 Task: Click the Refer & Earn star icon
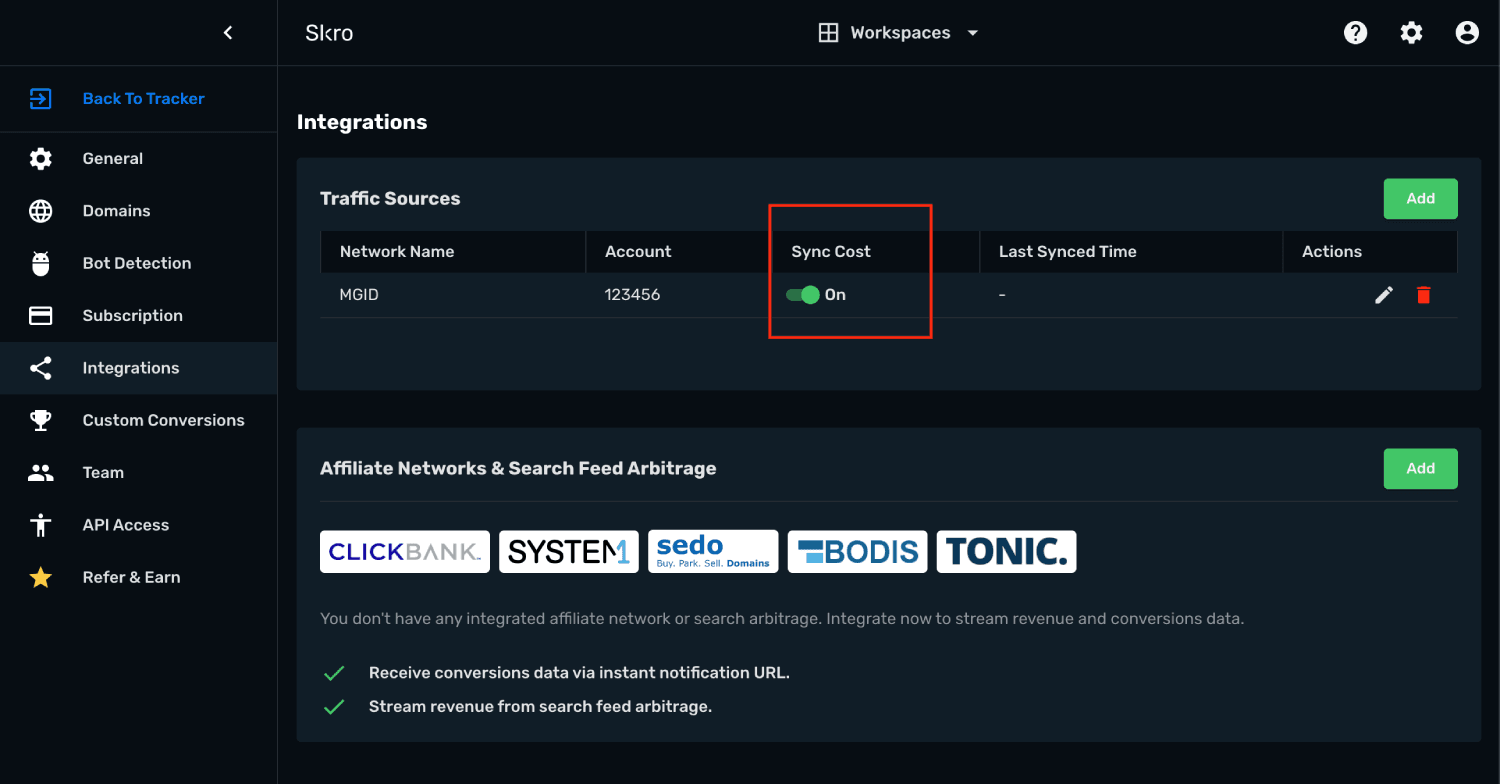[x=40, y=577]
